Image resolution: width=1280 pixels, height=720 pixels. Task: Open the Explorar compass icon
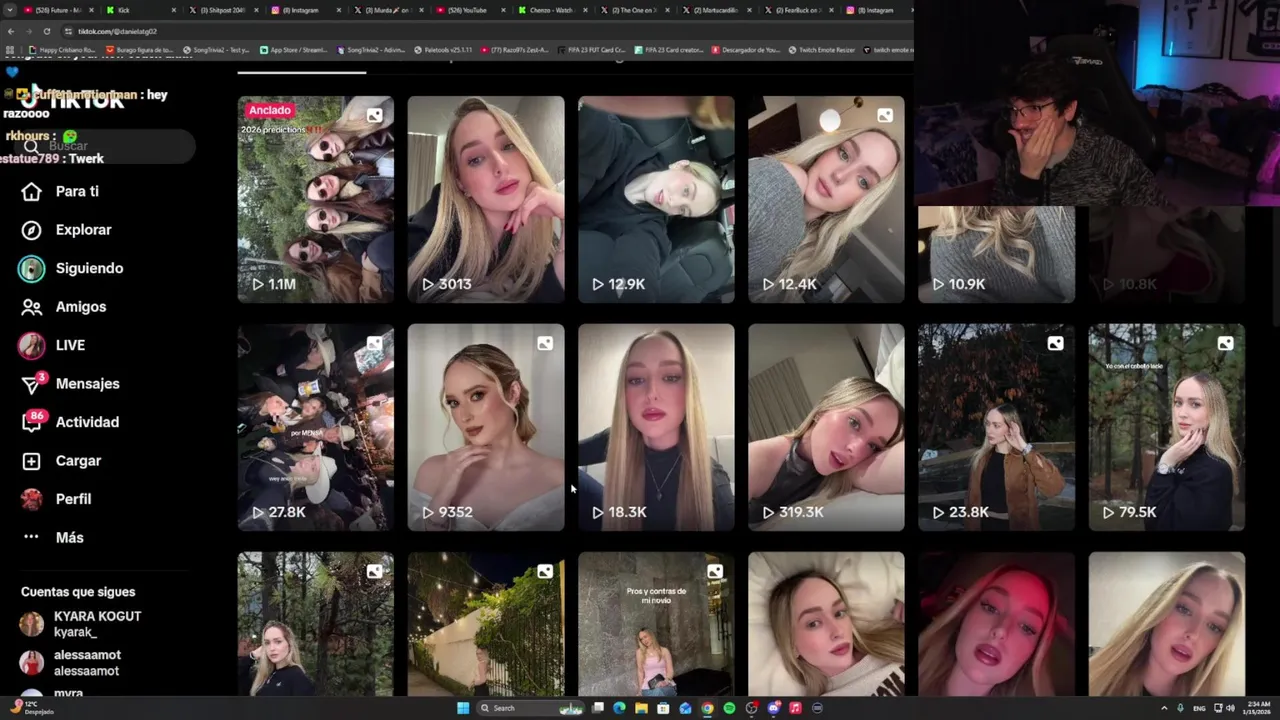pyautogui.click(x=32, y=230)
